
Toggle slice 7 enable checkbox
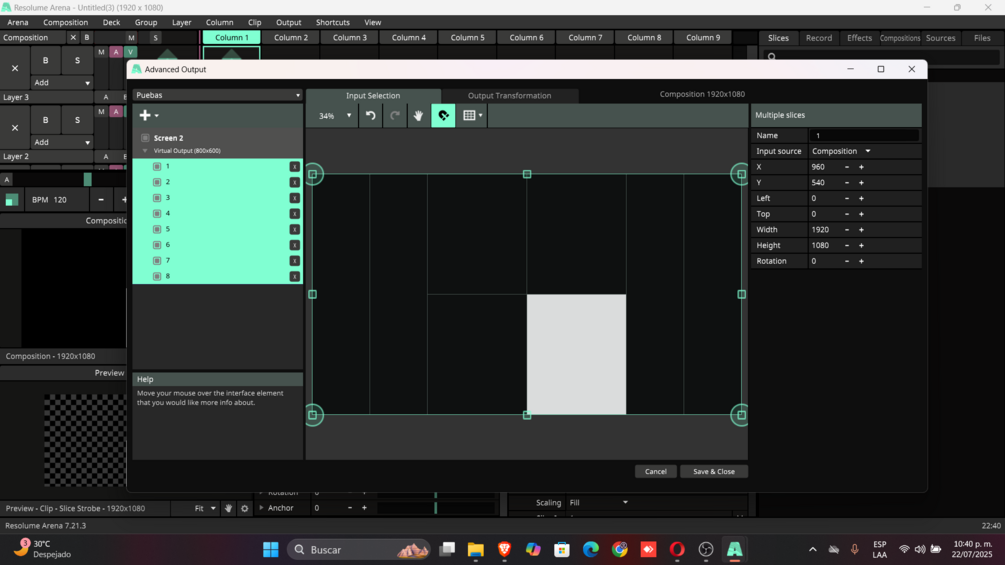[x=157, y=261]
